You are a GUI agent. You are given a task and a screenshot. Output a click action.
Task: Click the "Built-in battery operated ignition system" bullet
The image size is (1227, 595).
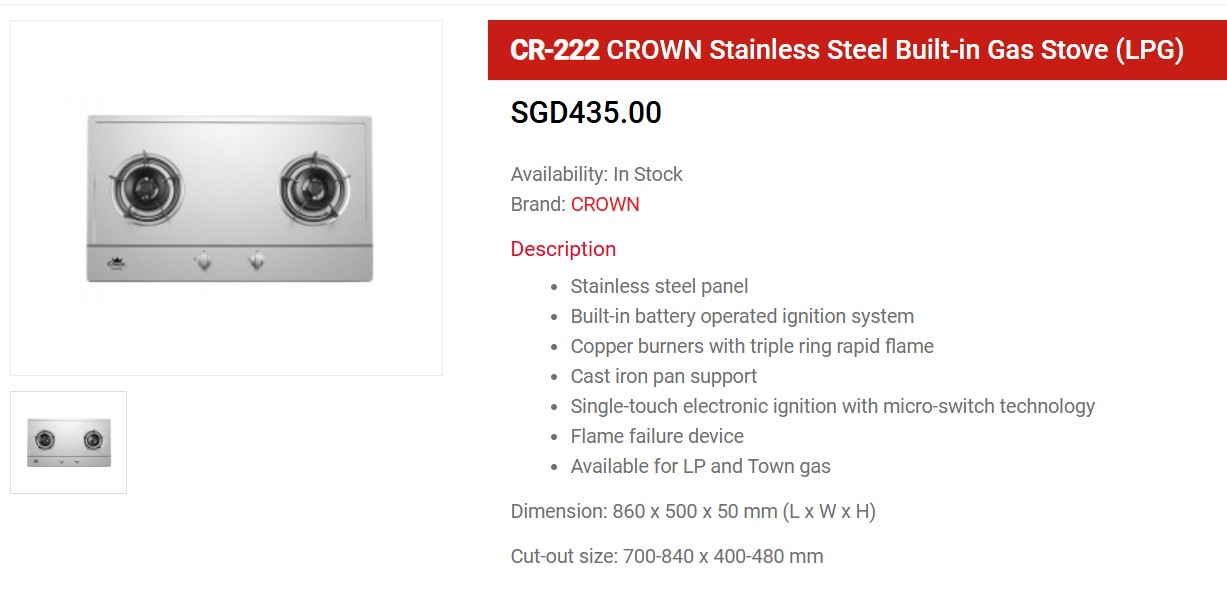point(742,316)
